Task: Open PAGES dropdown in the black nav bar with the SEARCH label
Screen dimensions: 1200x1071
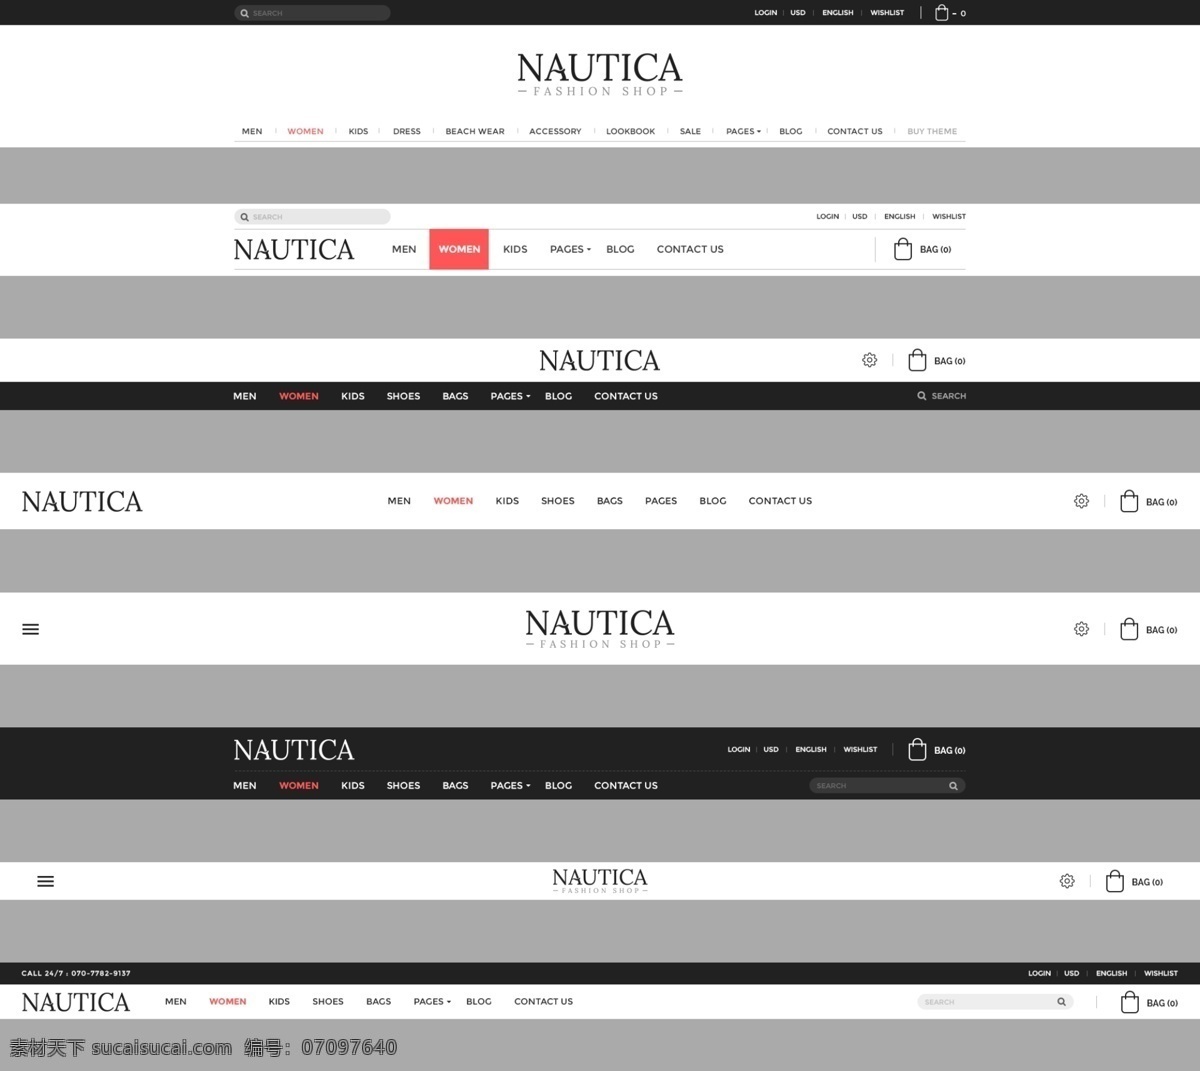Action: 510,396
